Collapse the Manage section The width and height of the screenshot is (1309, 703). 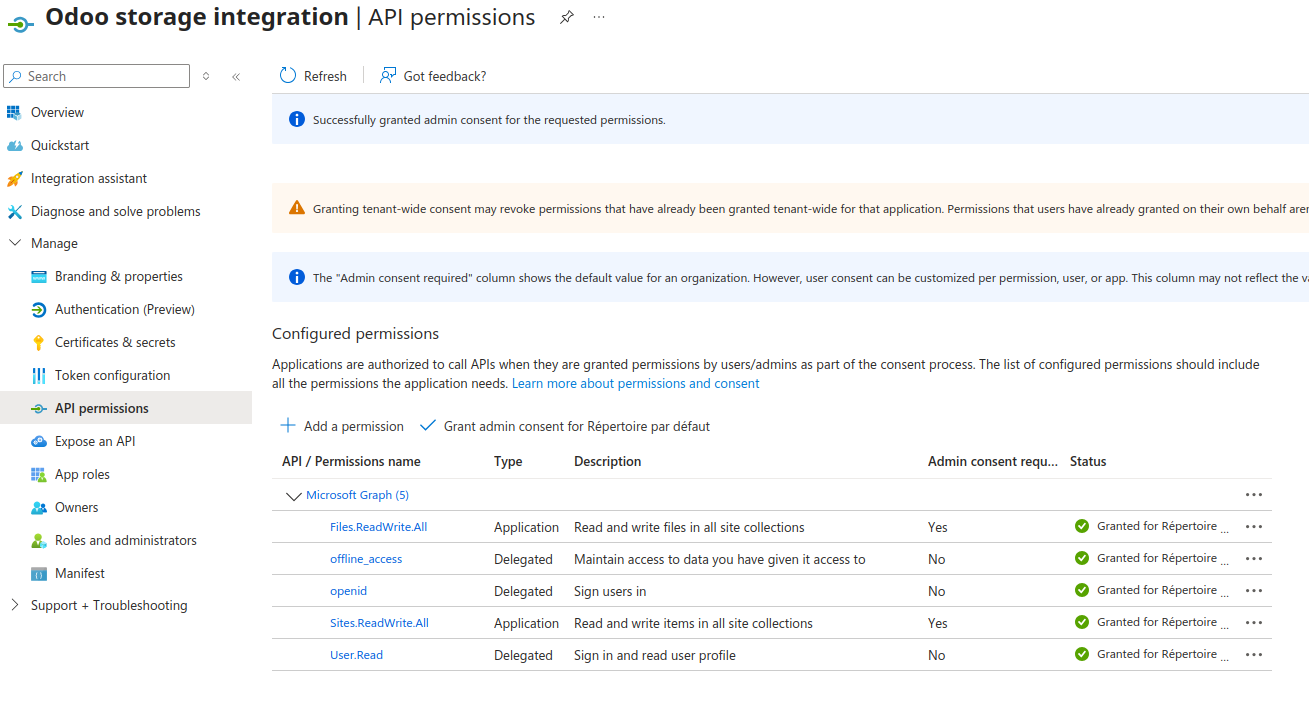(x=14, y=243)
